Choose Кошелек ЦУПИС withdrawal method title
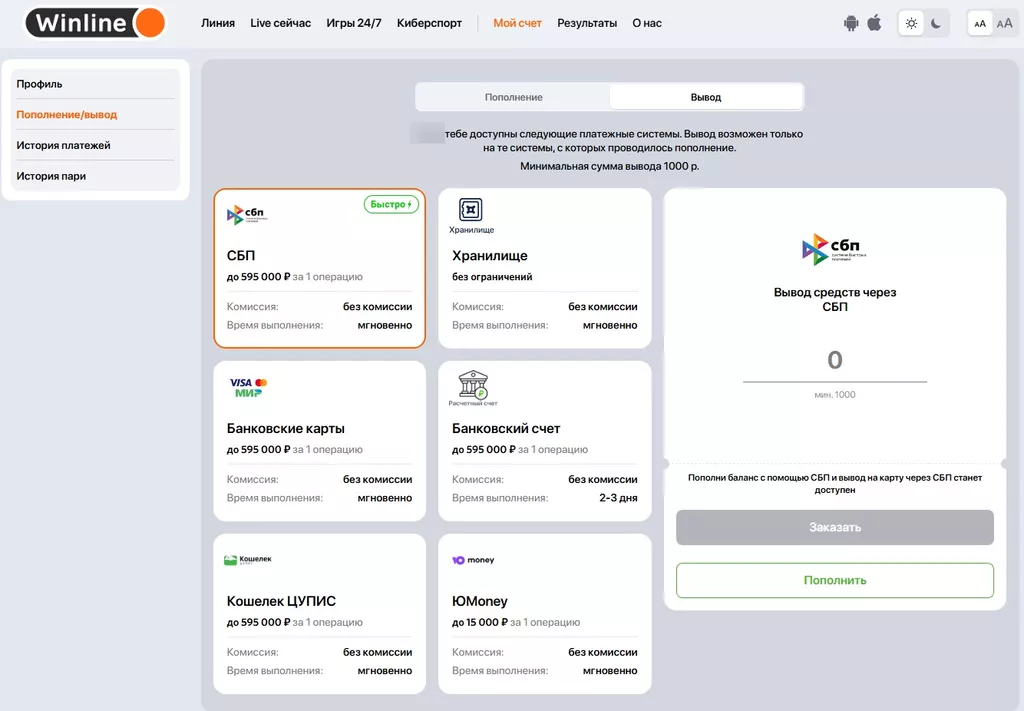Image resolution: width=1024 pixels, height=711 pixels. [281, 601]
